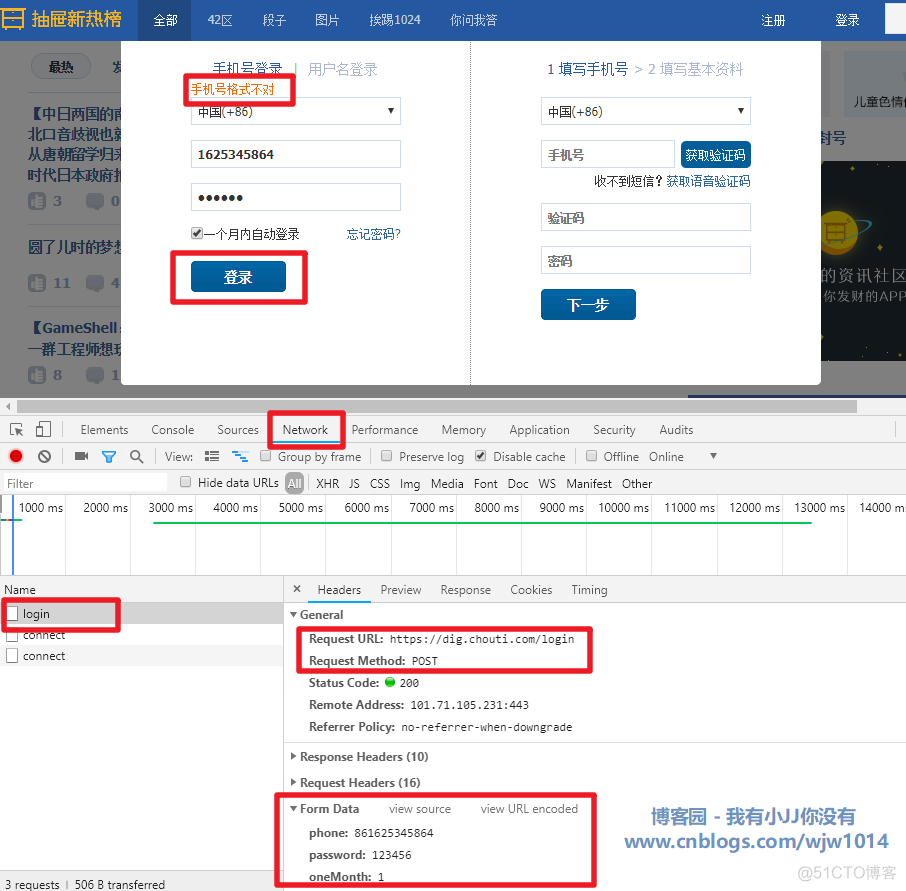Uncheck the one-month auto login checkbox
The image size is (906, 891).
click(x=197, y=232)
